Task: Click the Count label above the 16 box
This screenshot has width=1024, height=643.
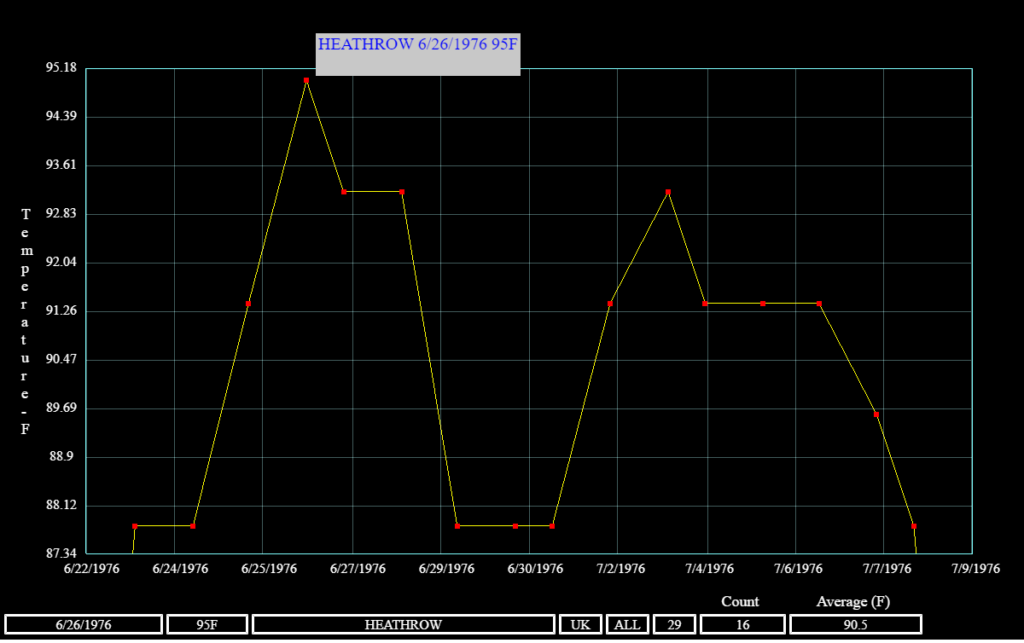Action: [x=740, y=601]
